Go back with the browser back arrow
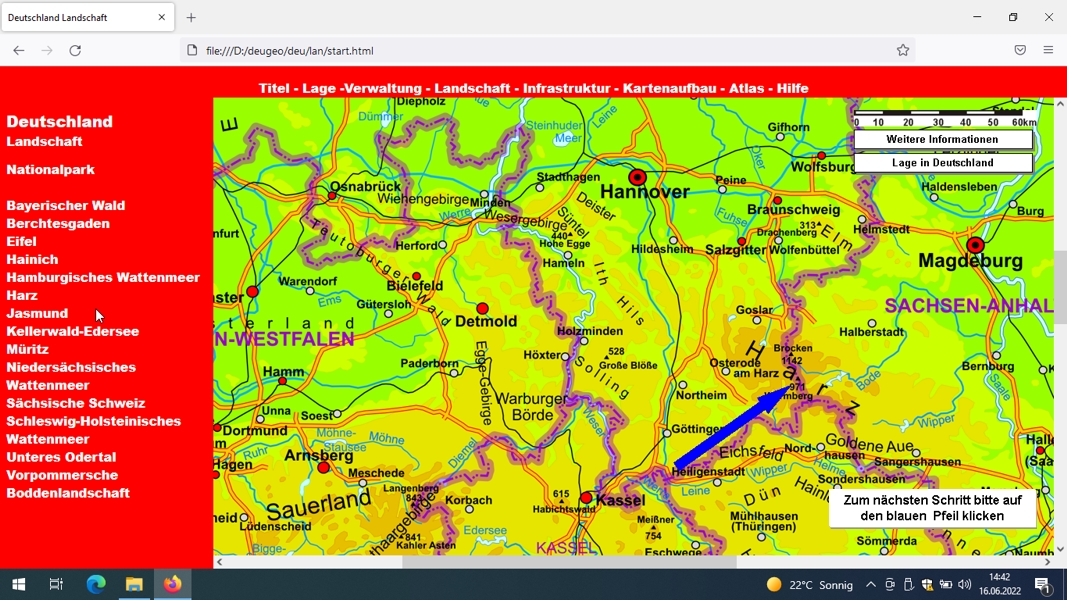The width and height of the screenshot is (1067, 600). [x=18, y=50]
